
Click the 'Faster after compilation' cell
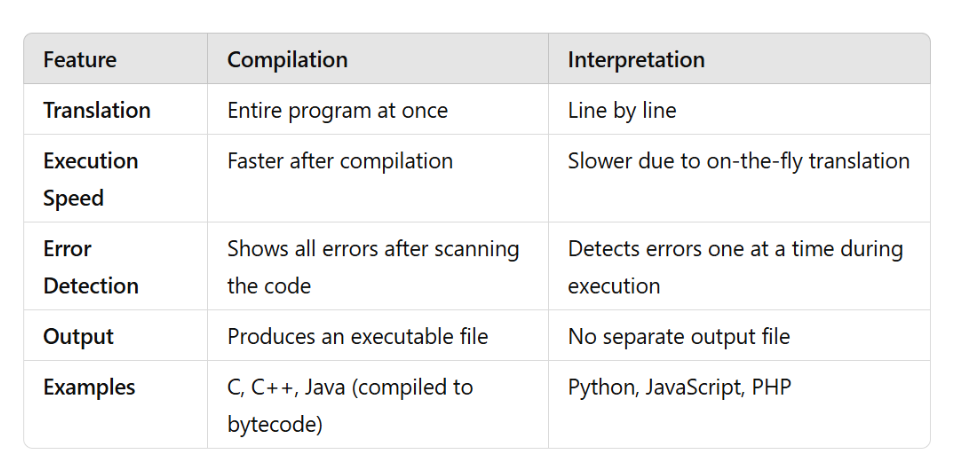point(340,161)
